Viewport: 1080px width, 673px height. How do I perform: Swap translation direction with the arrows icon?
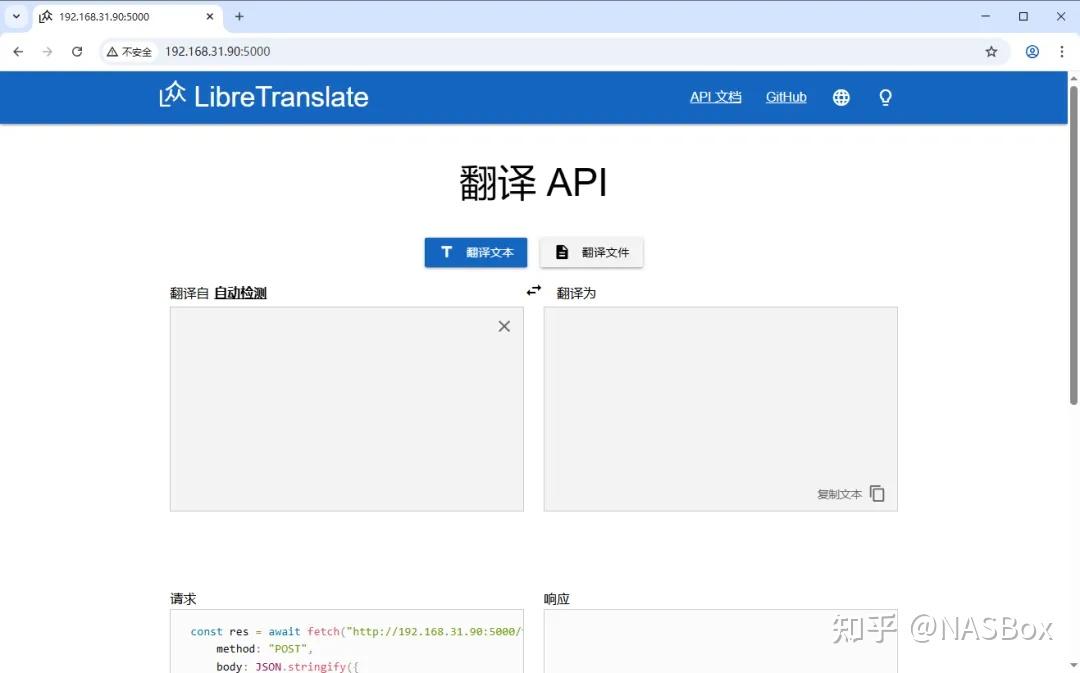pyautogui.click(x=533, y=290)
